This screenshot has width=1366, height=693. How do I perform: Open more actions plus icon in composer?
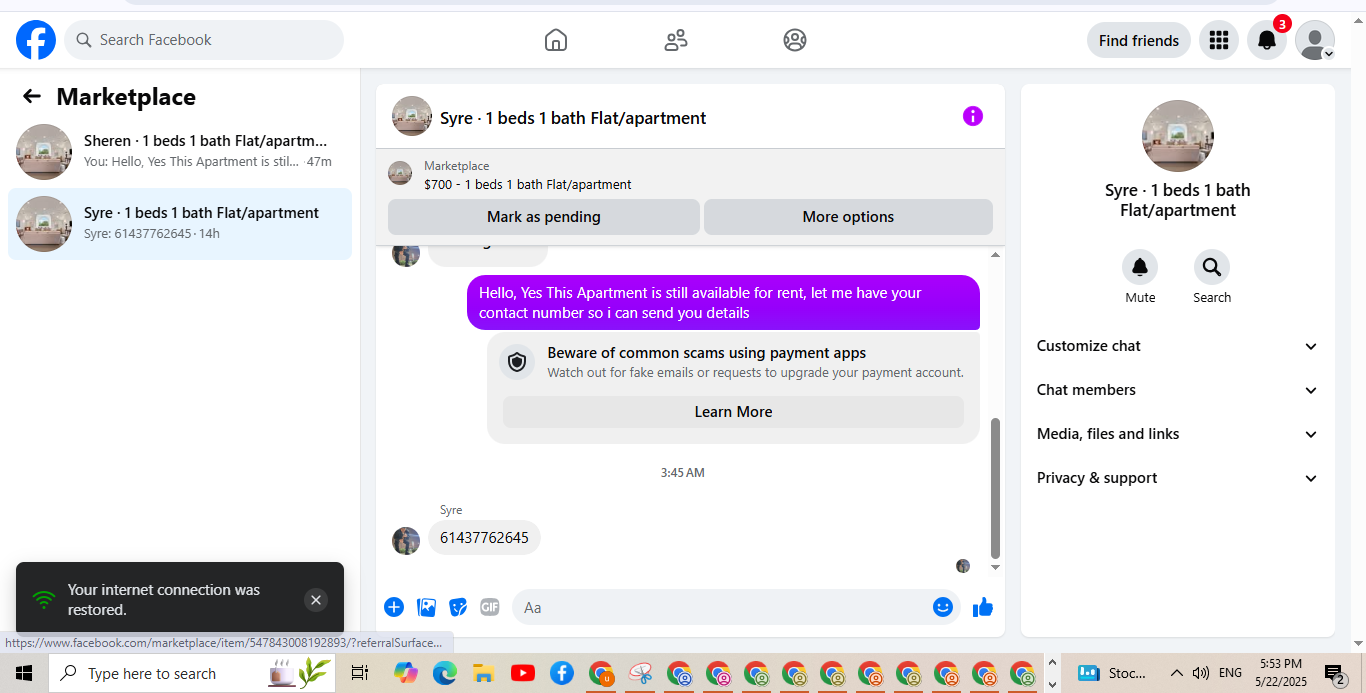394,607
